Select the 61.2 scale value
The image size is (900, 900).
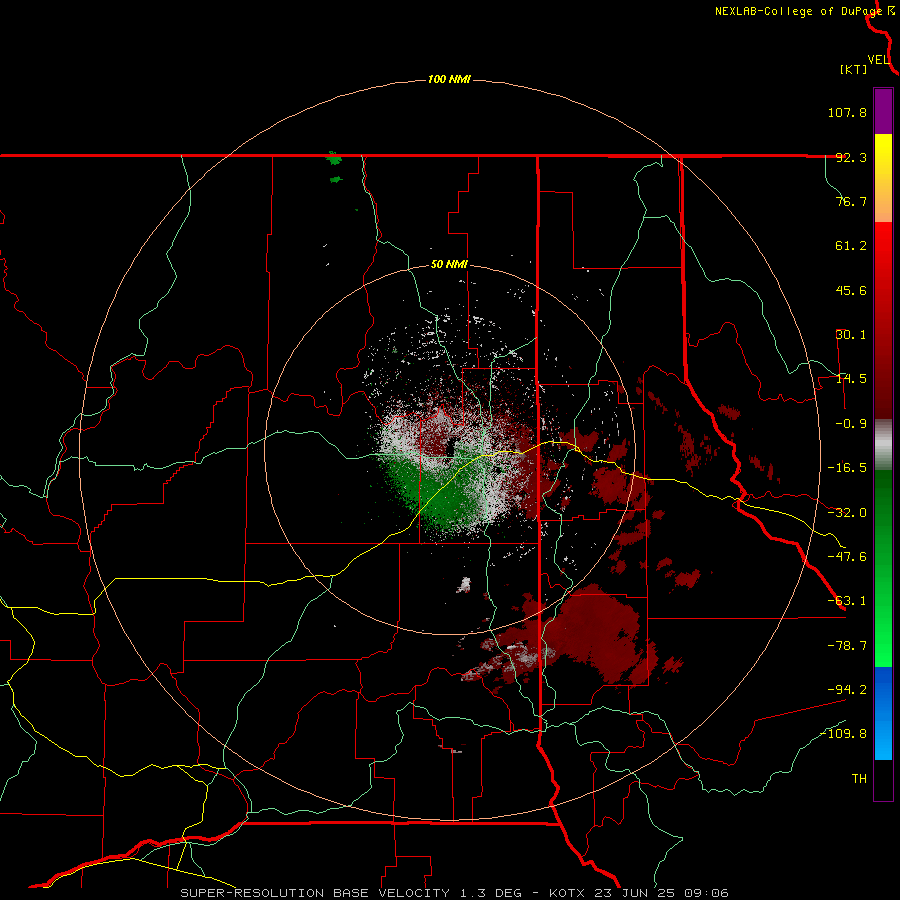coord(851,246)
